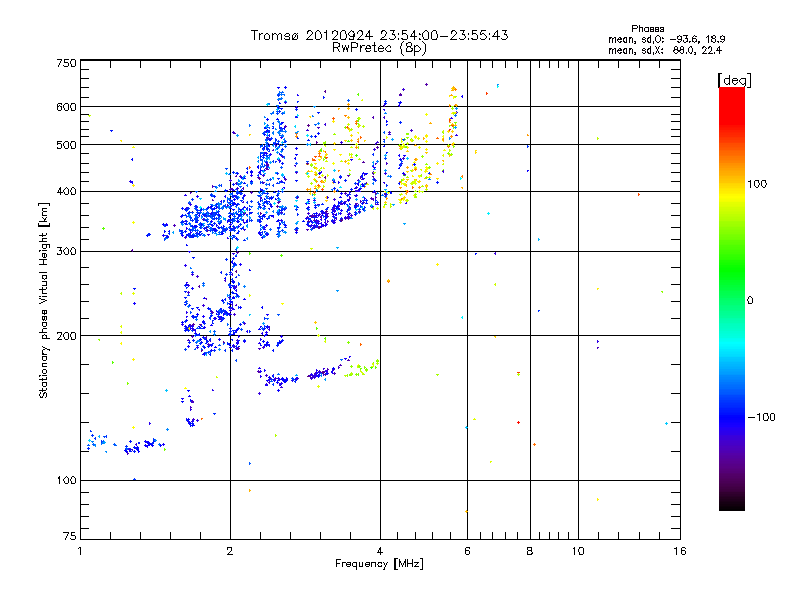This screenshot has width=800, height=600.
Task: Click the y-axis tick label "400"
Action: [x=66, y=191]
